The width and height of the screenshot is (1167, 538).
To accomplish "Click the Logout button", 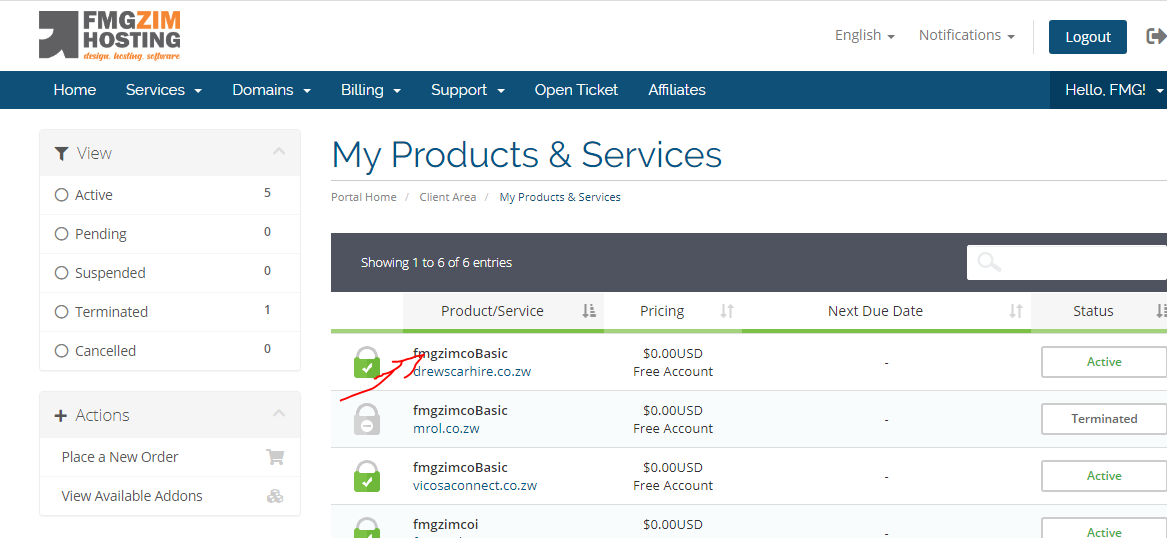I will (x=1087, y=37).
